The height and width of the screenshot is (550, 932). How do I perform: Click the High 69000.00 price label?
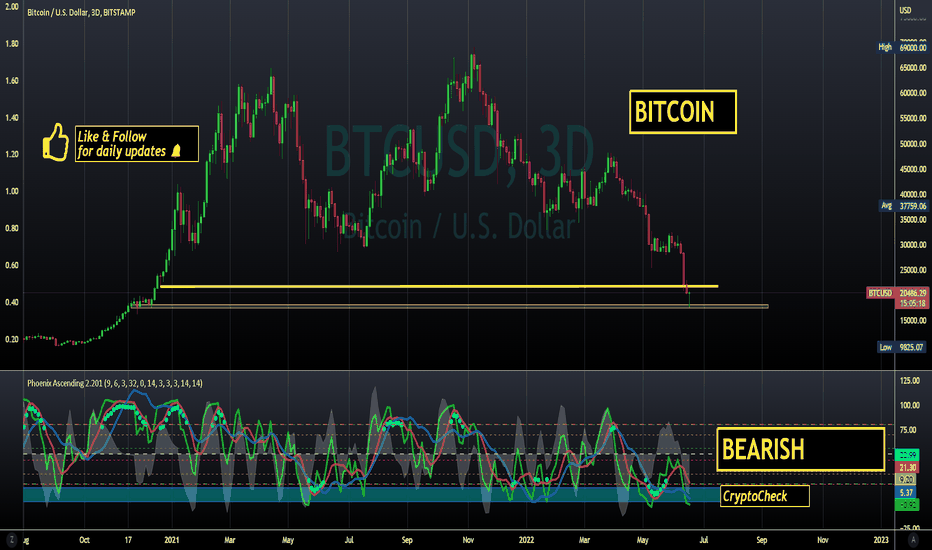(903, 47)
